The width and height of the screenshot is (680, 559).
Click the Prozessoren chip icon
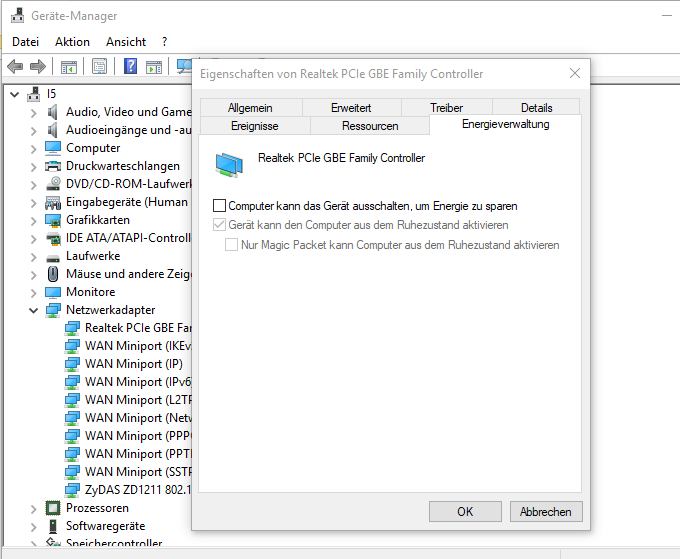(53, 508)
